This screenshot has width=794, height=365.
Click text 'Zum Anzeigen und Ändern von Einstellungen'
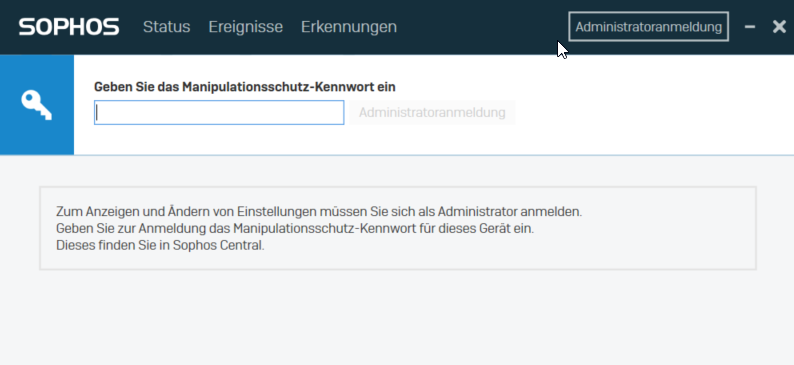click(186, 212)
